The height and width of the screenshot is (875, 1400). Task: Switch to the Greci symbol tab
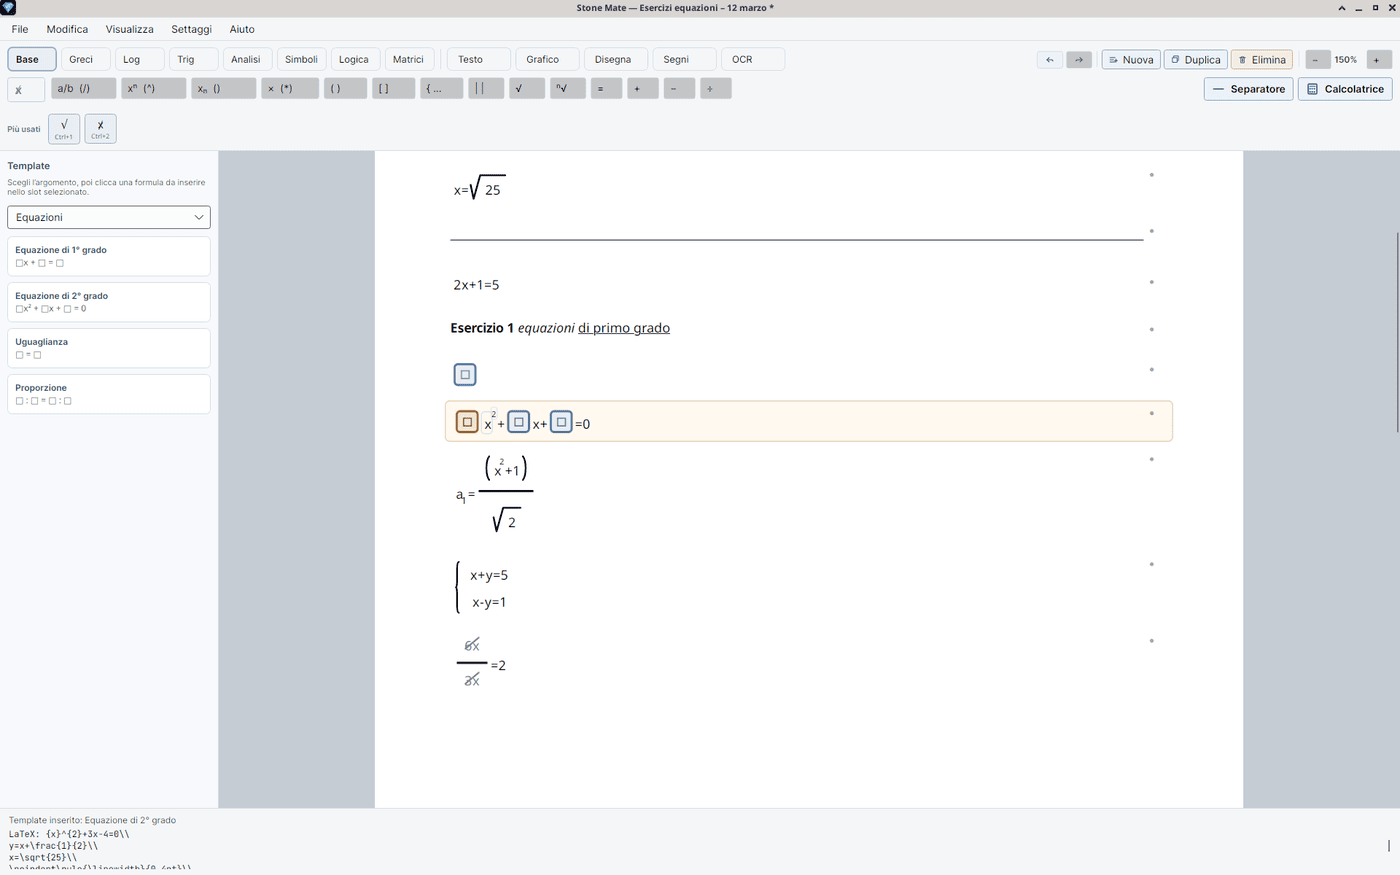[x=86, y=60]
